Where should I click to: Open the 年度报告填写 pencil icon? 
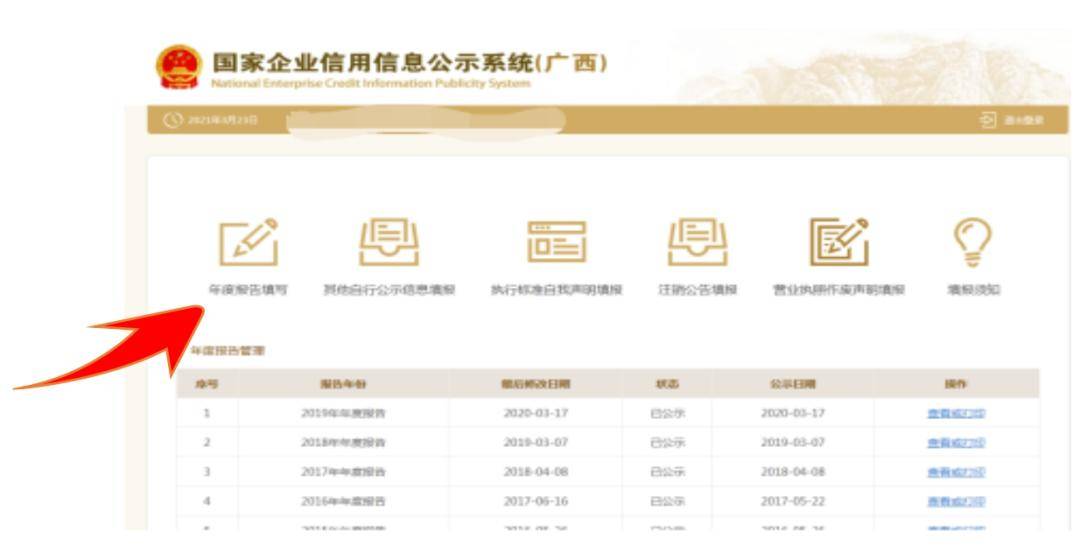coord(249,242)
